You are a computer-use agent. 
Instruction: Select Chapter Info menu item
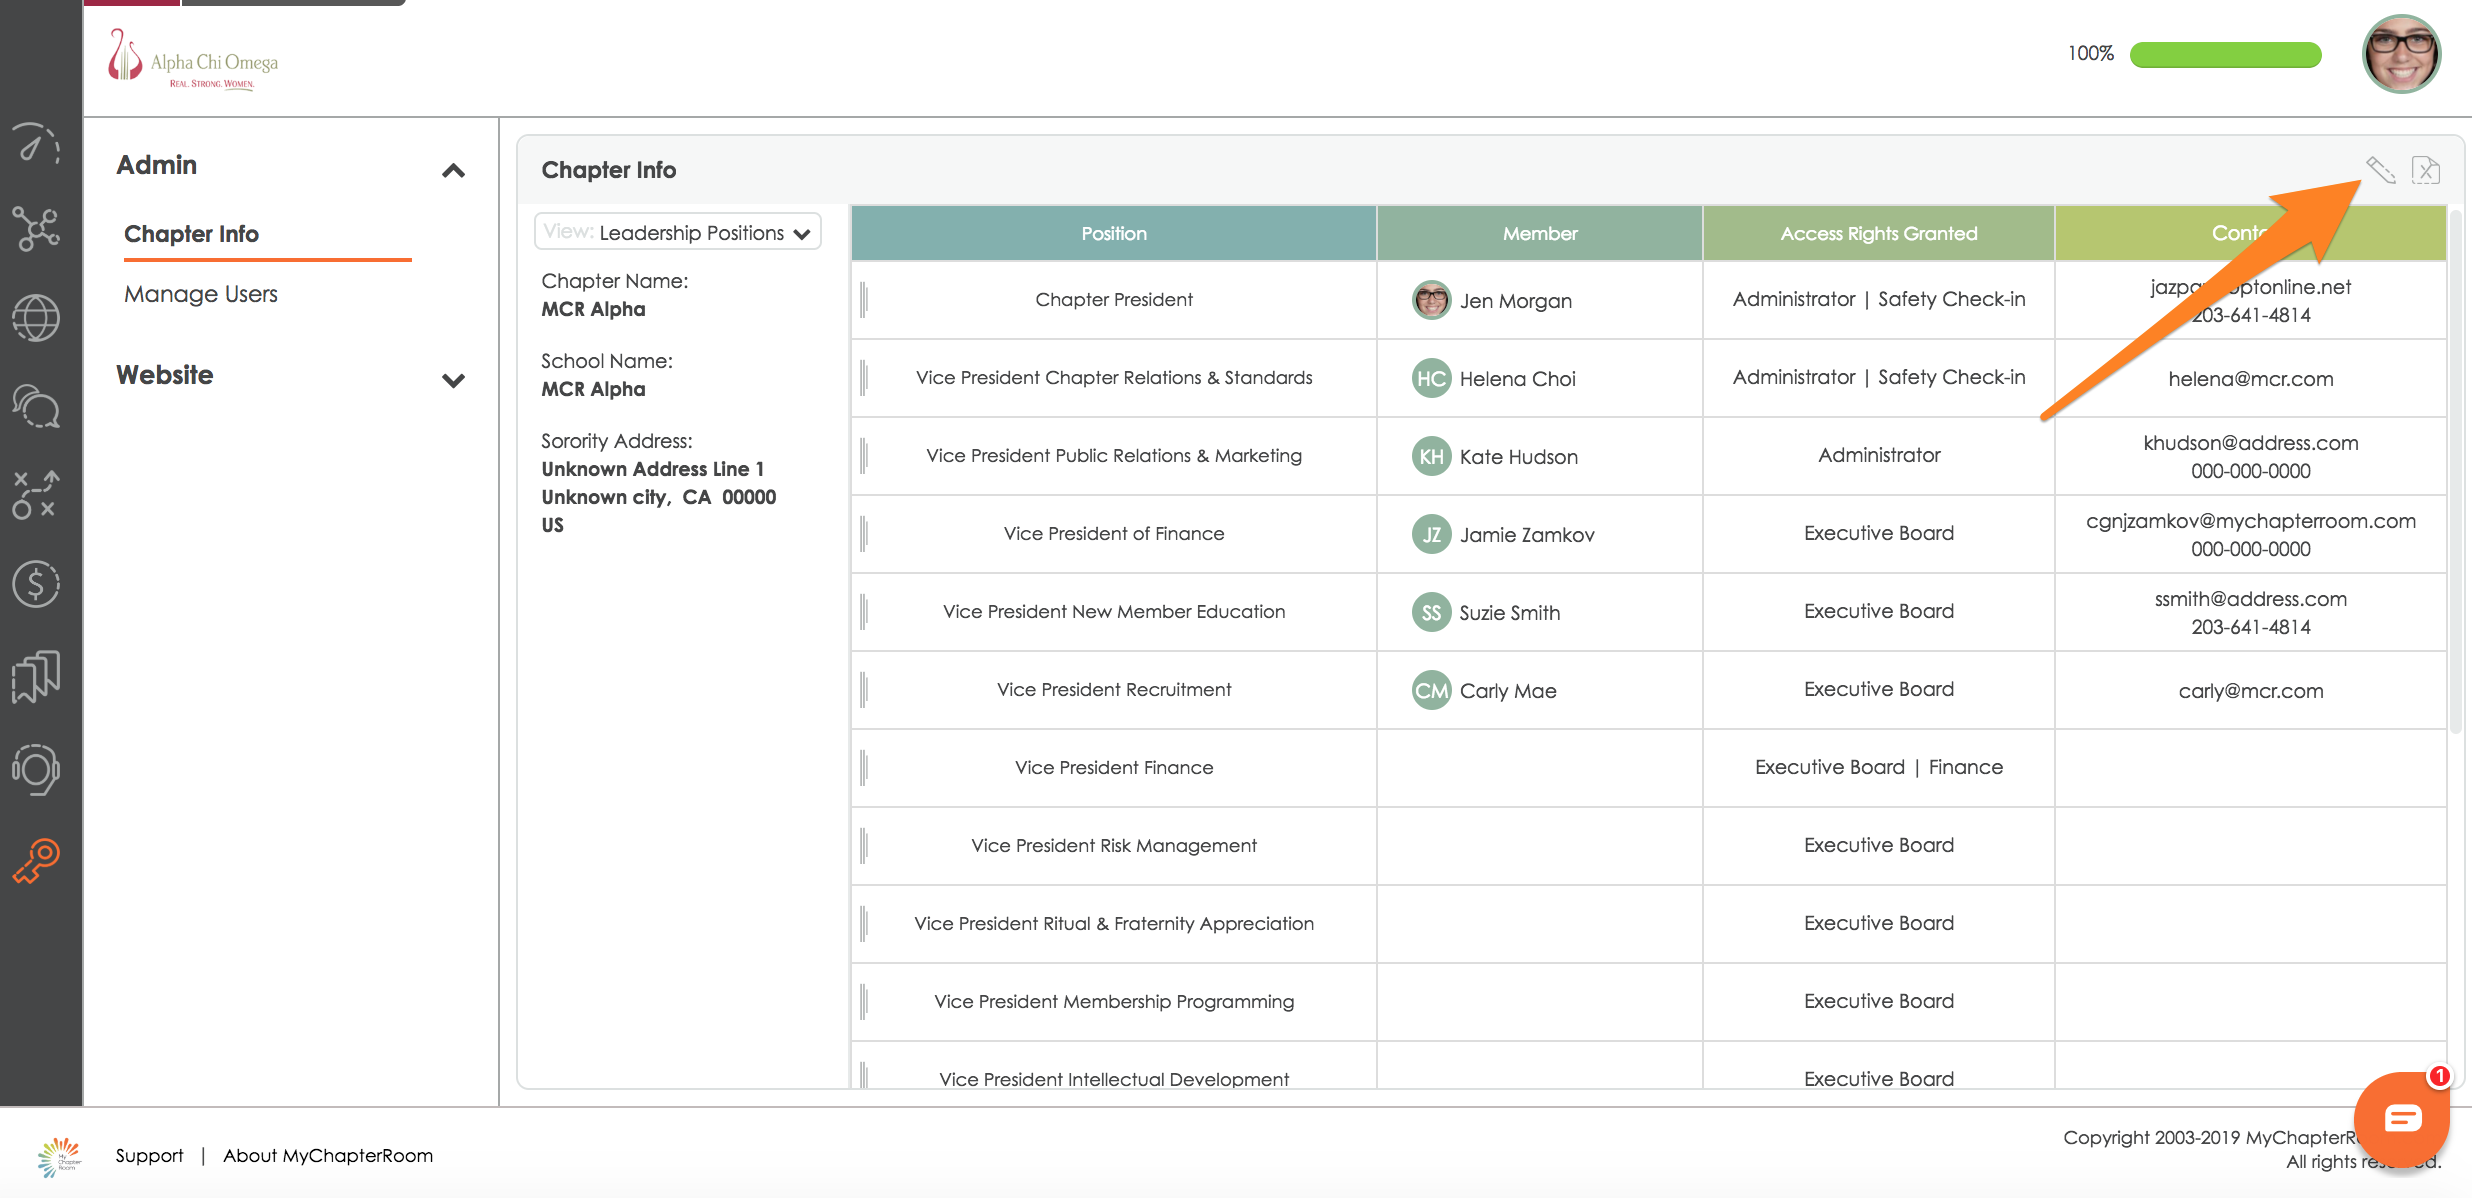click(191, 234)
